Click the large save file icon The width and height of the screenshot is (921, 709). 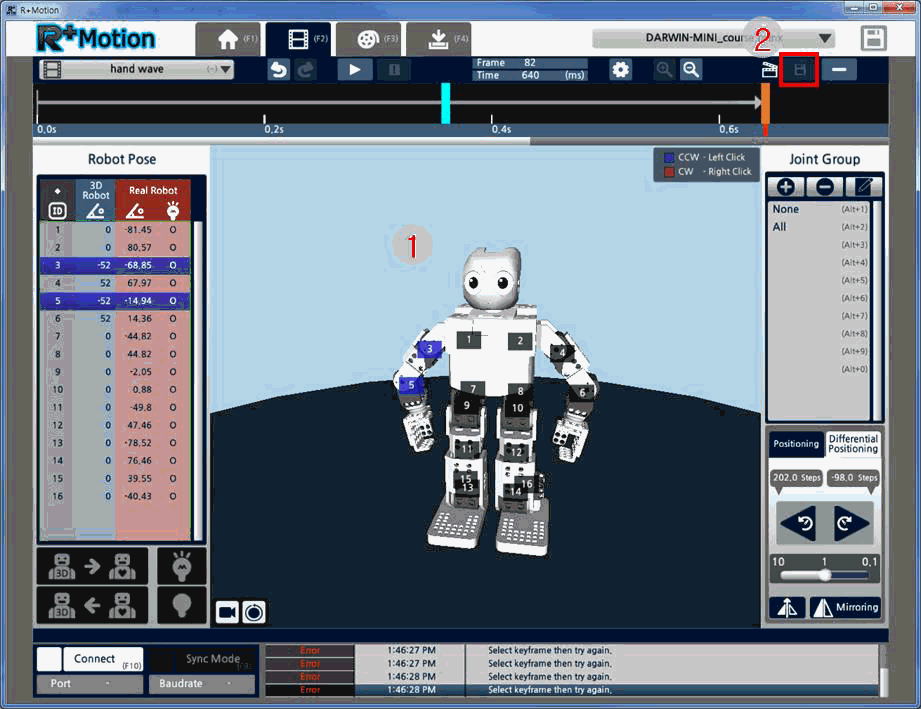(x=873, y=39)
